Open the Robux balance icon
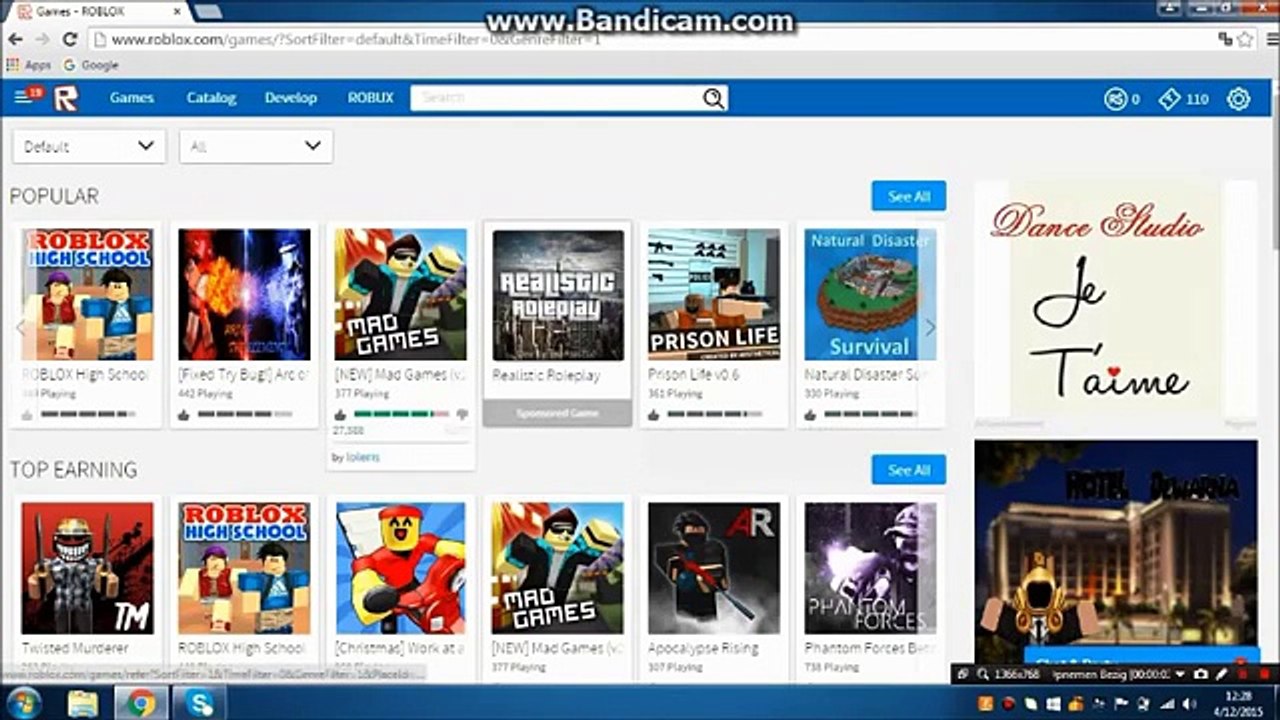The image size is (1280, 720). pos(1115,99)
